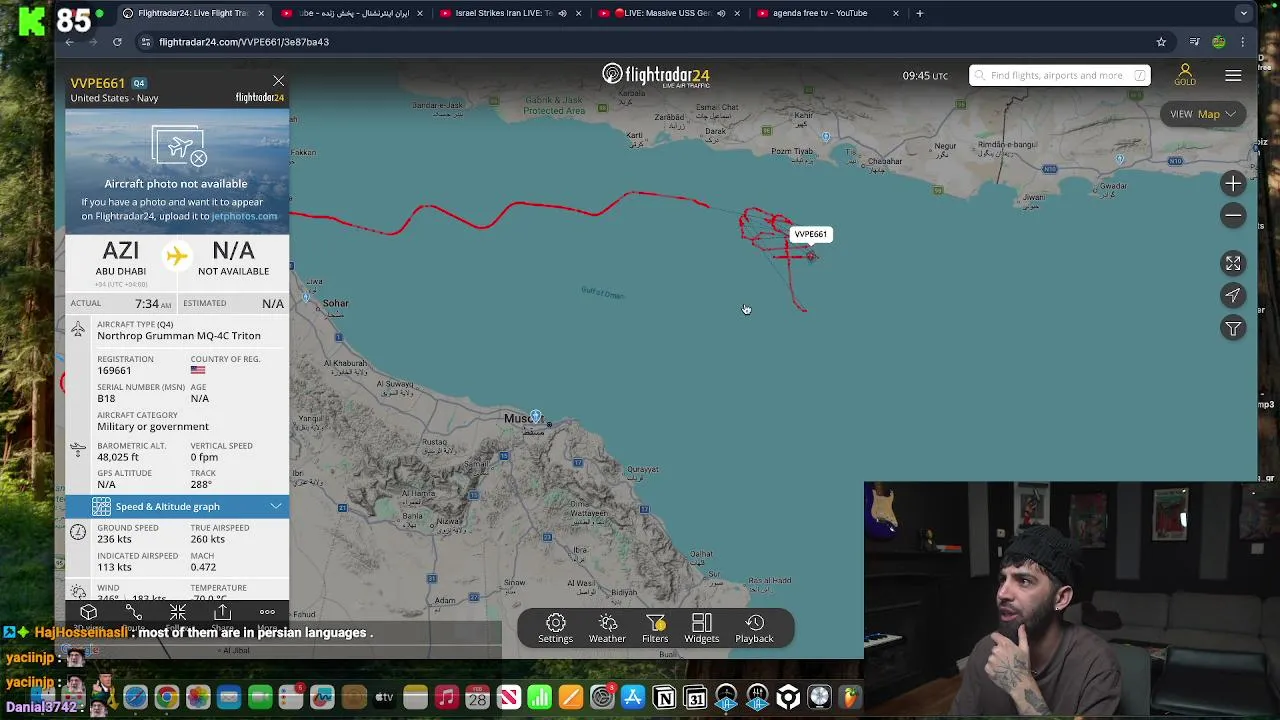Share the VVPE661 flight
This screenshot has width=1280, height=720.
click(222, 614)
